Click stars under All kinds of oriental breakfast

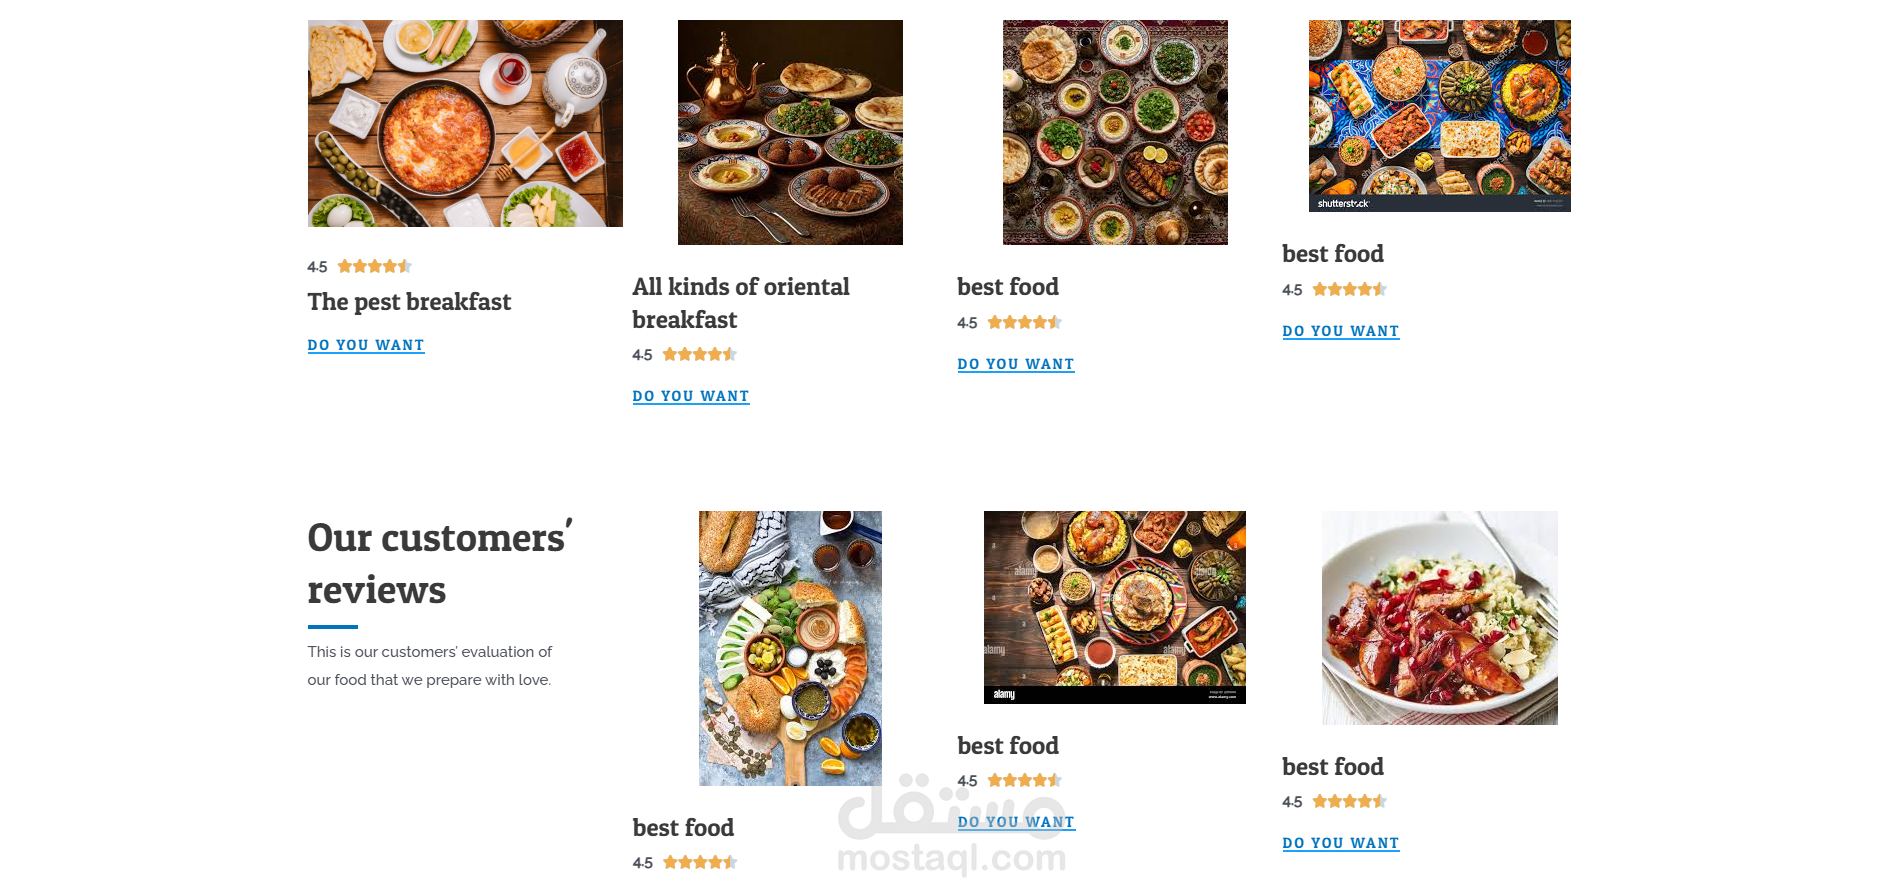(699, 355)
